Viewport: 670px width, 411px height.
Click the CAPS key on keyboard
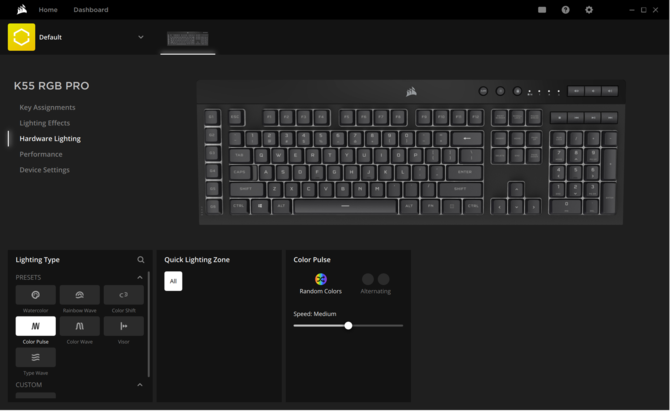(240, 172)
